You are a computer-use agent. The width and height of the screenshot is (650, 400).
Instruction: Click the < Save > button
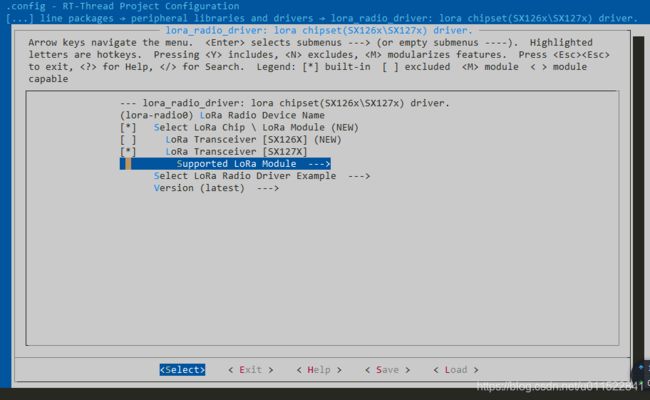pos(388,370)
